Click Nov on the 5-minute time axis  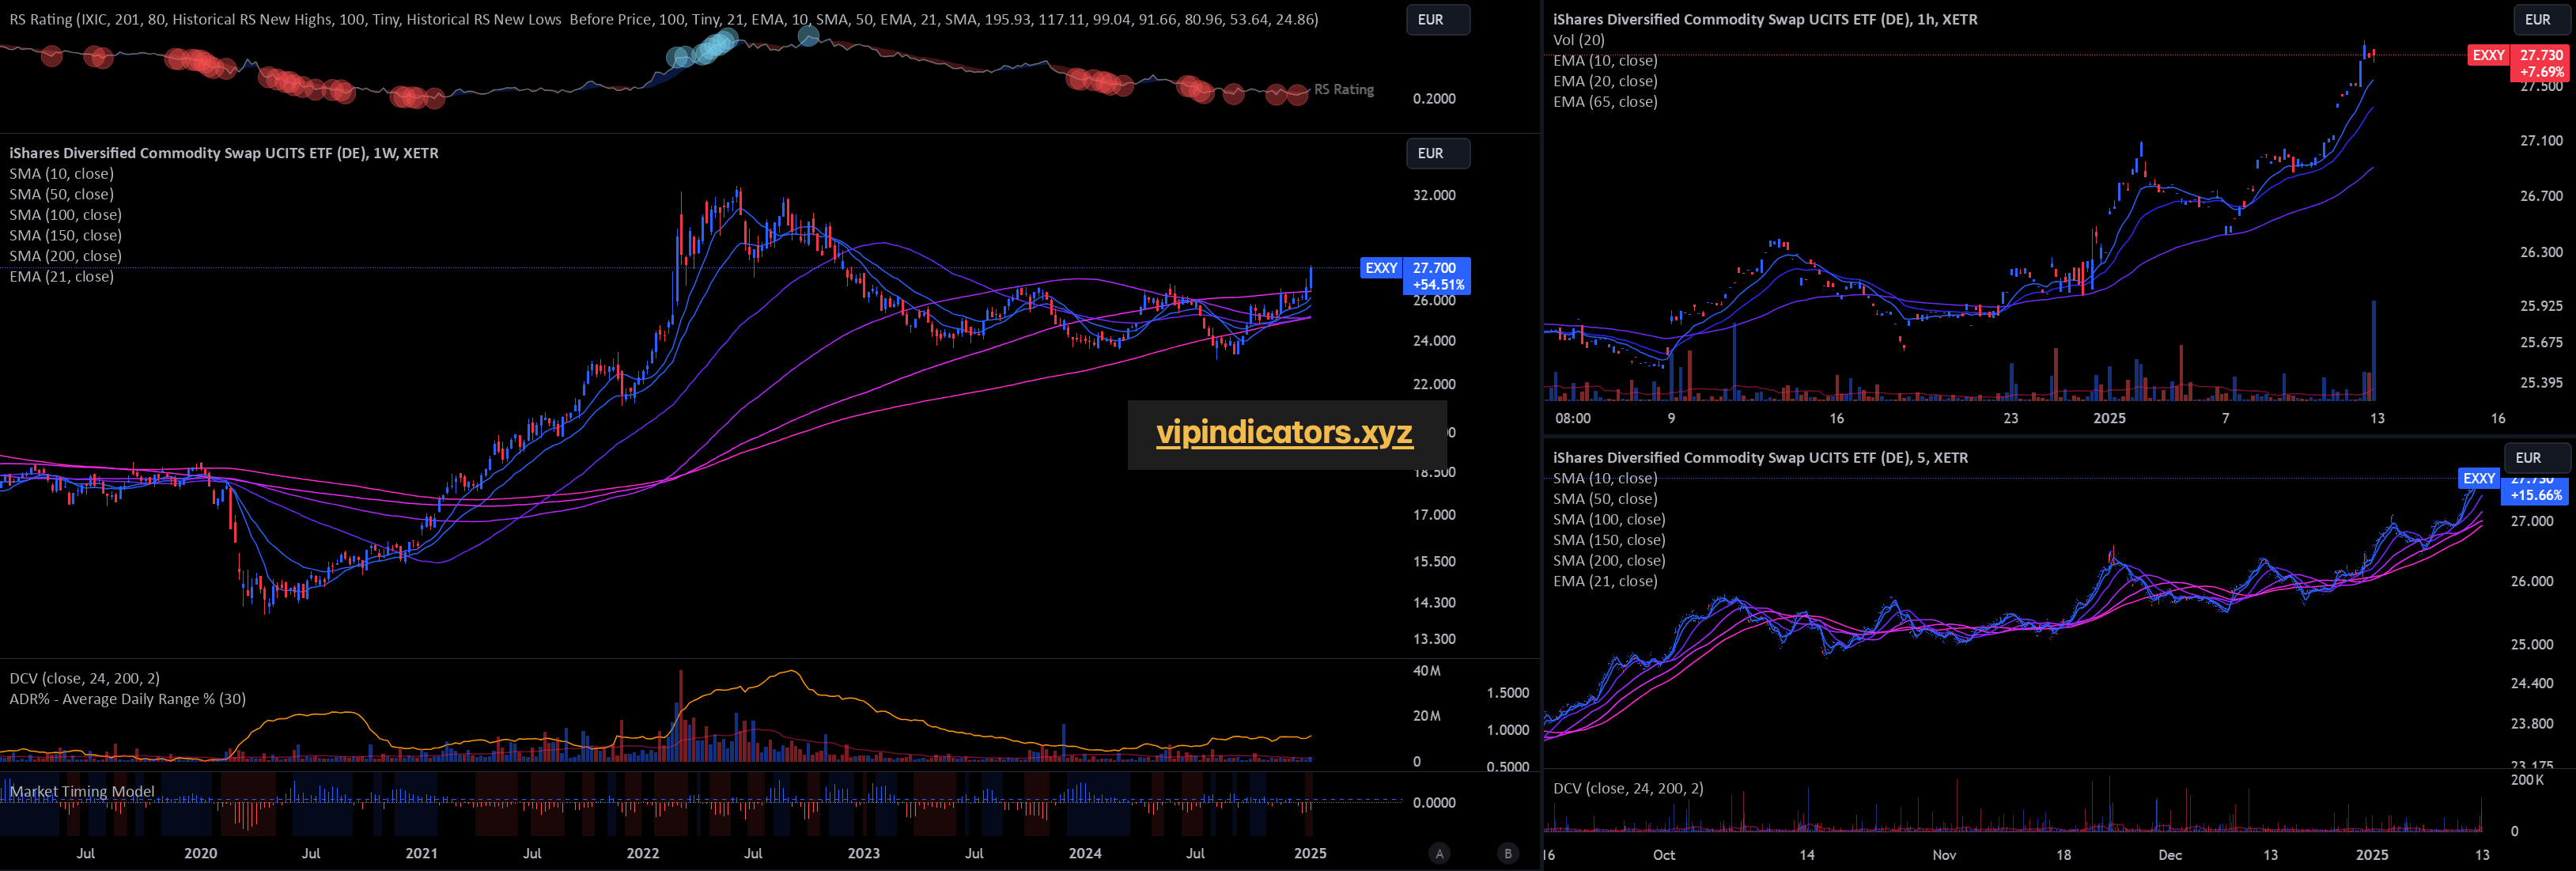(x=1944, y=855)
